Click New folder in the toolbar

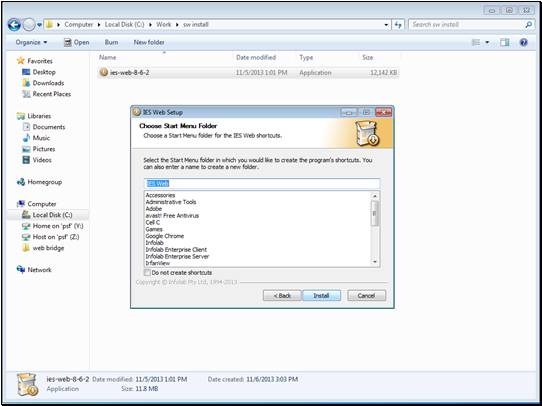(149, 42)
